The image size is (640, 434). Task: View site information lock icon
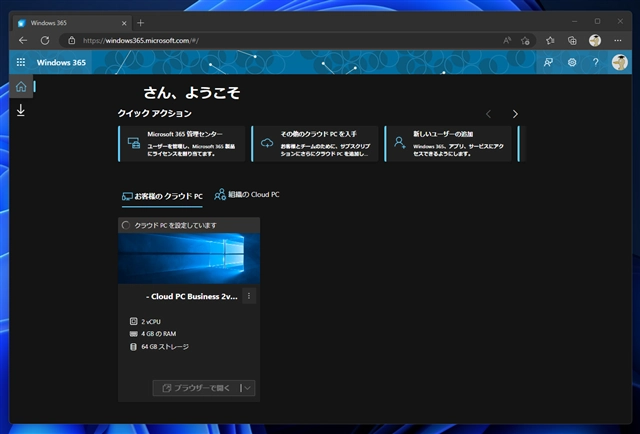pos(71,40)
